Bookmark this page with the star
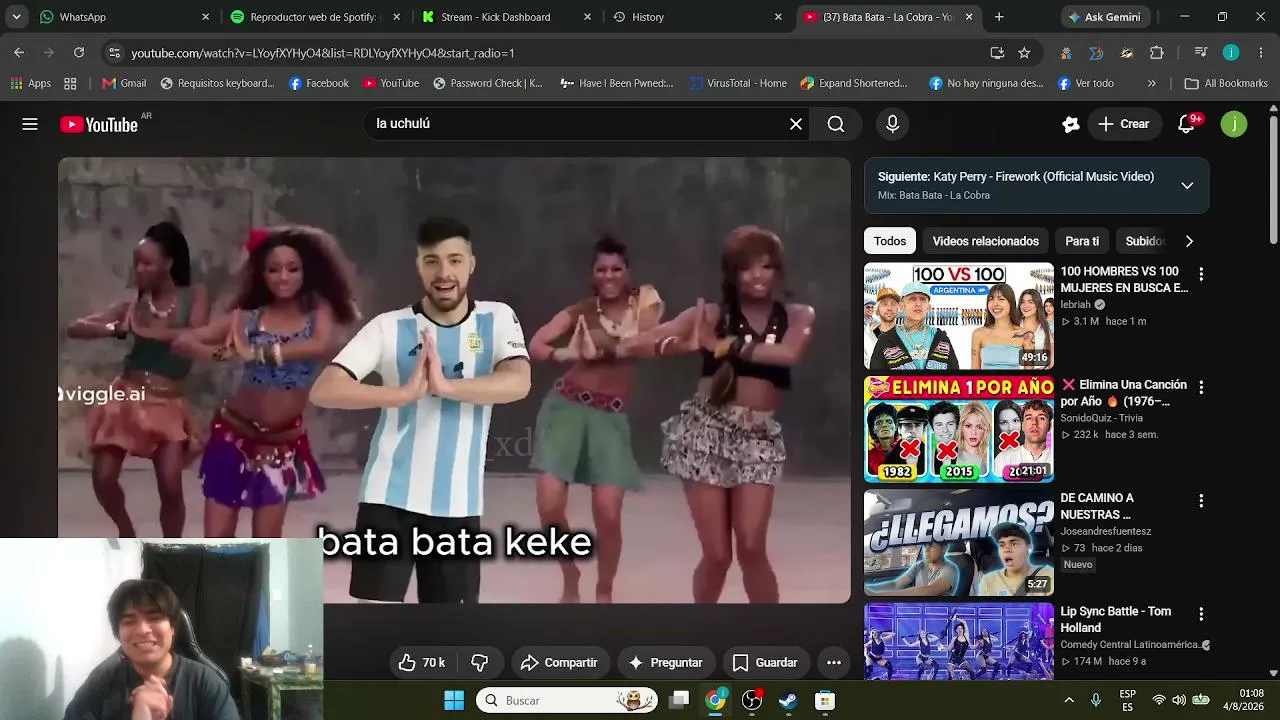 (1024, 53)
